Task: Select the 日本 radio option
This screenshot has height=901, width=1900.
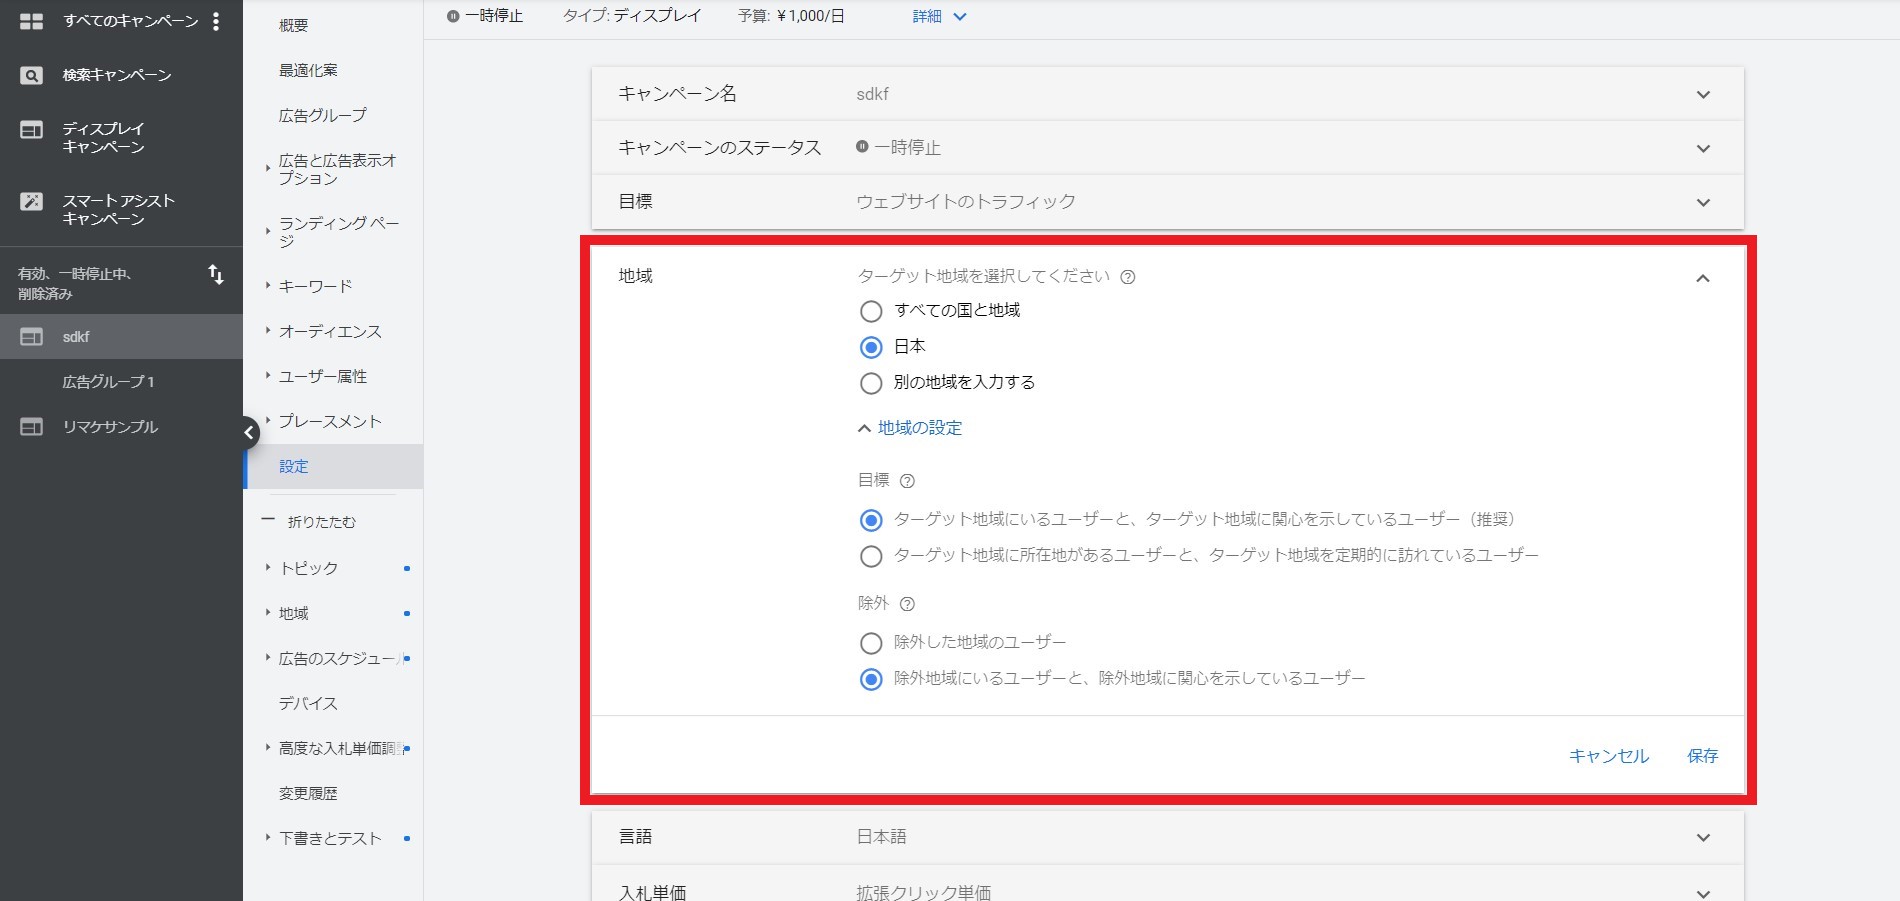Action: click(871, 347)
